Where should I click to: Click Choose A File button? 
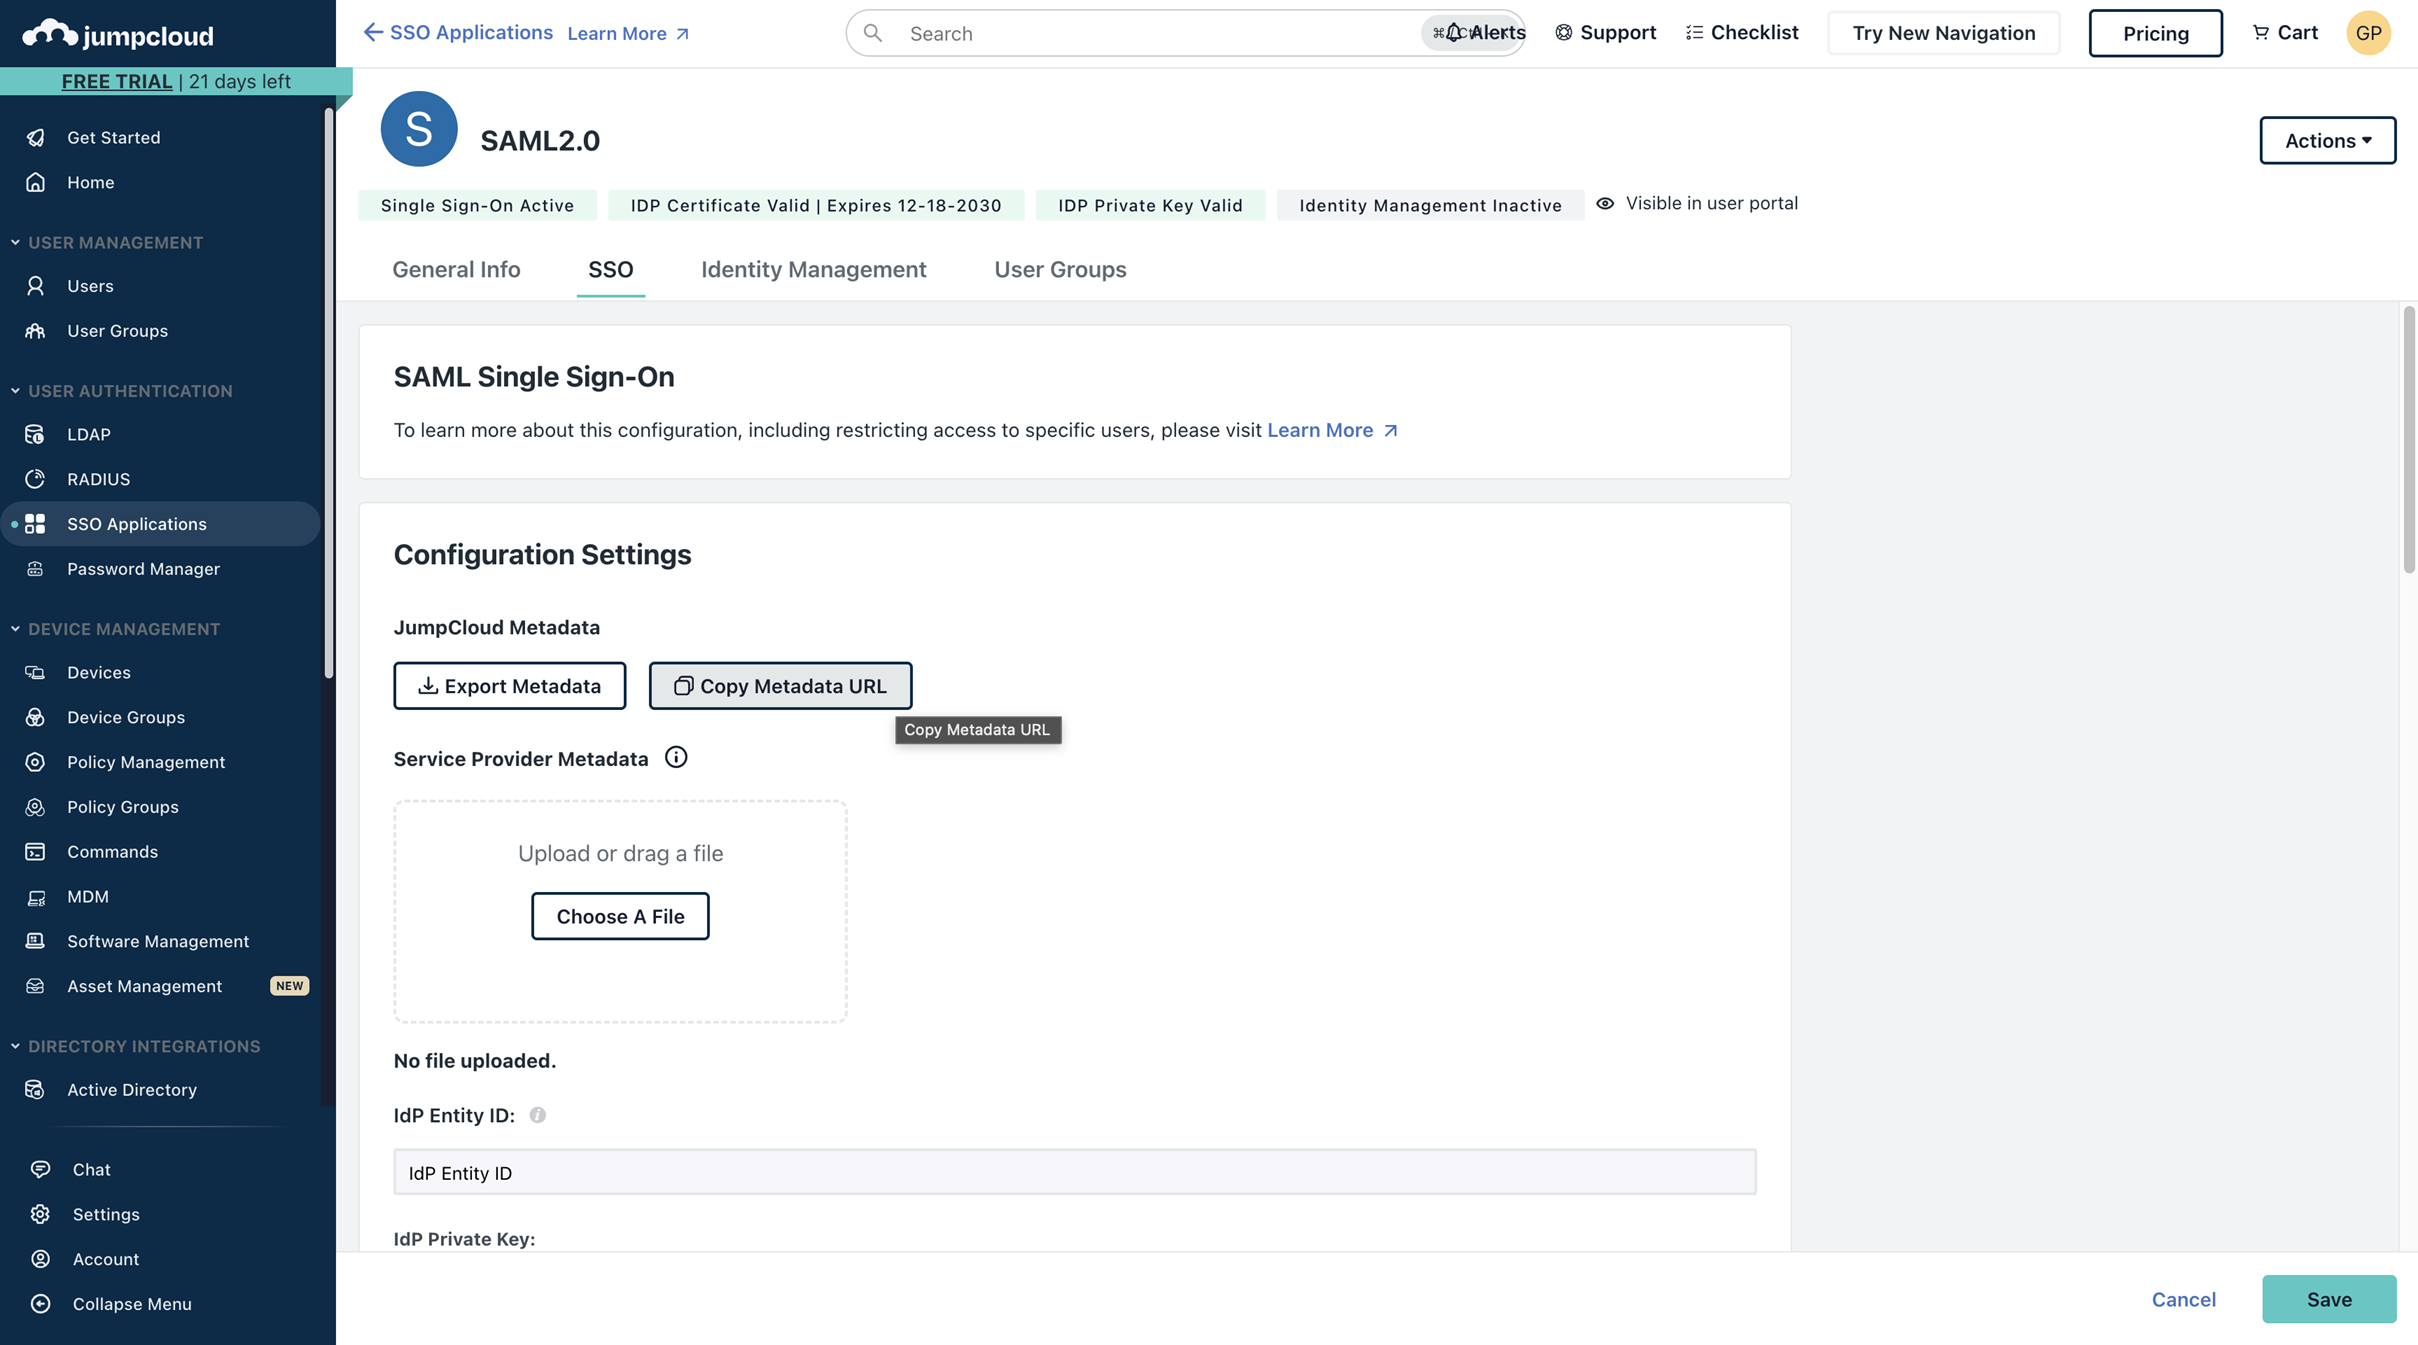[x=620, y=916]
